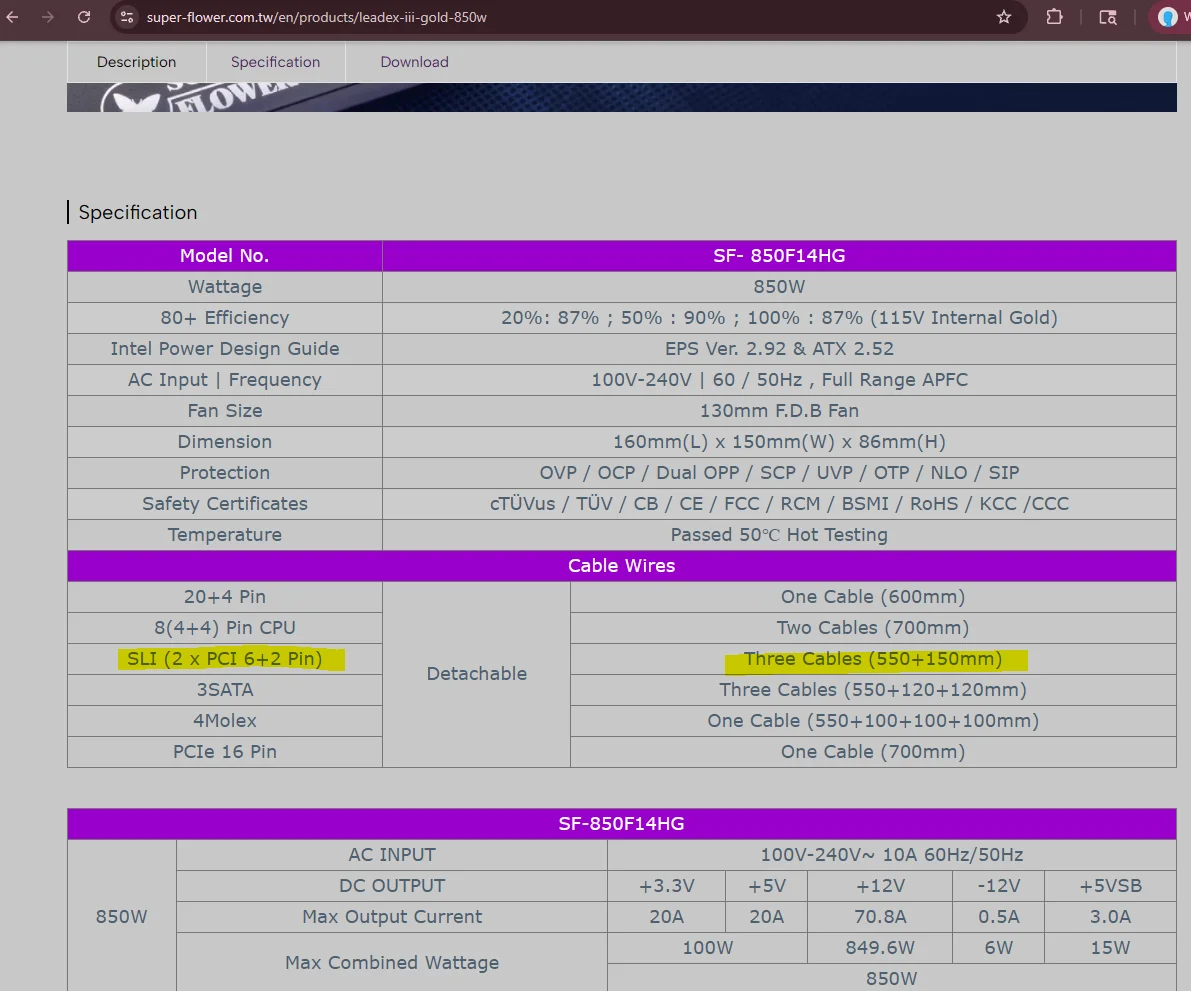
Task: Open the browser profile avatar
Action: [x=1167, y=17]
